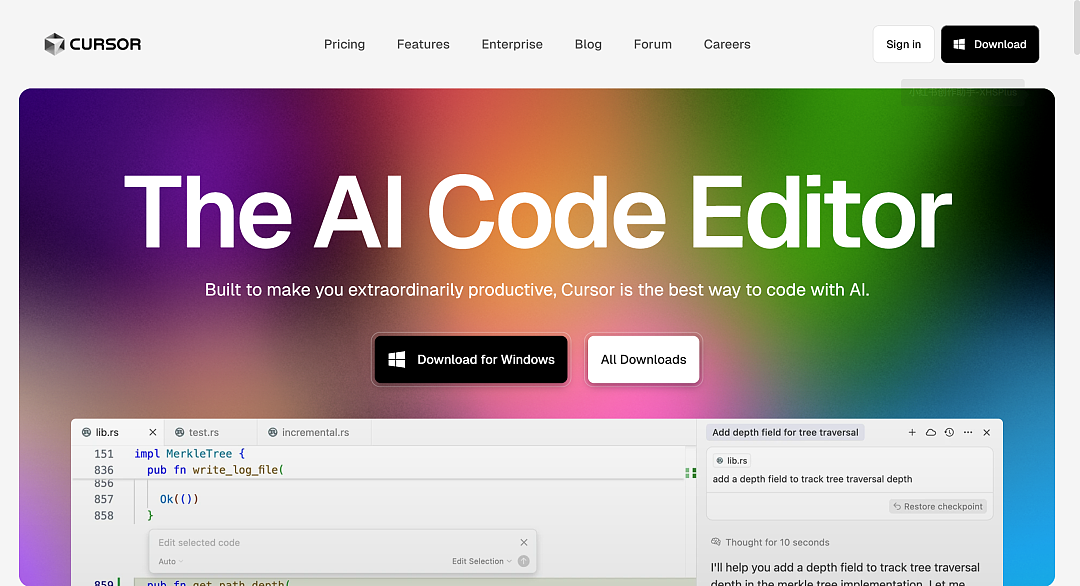Screen dimensions: 1080x586
Task: Click the green diff markers beside the editor
Action: click(691, 473)
